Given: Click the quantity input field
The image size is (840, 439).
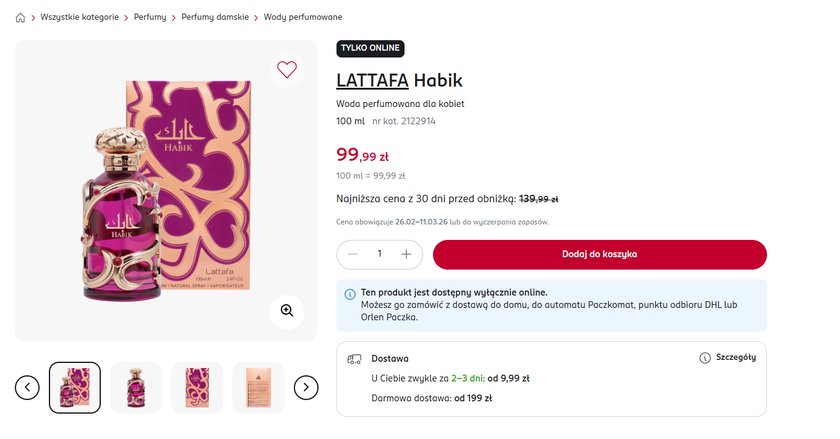Looking at the screenshot, I should pos(380,255).
